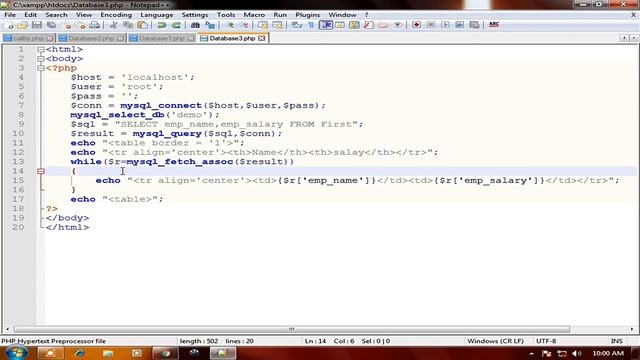This screenshot has width=640, height=360.
Task: Click the volume speaker tray icon
Action: pyautogui.click(x=576, y=353)
